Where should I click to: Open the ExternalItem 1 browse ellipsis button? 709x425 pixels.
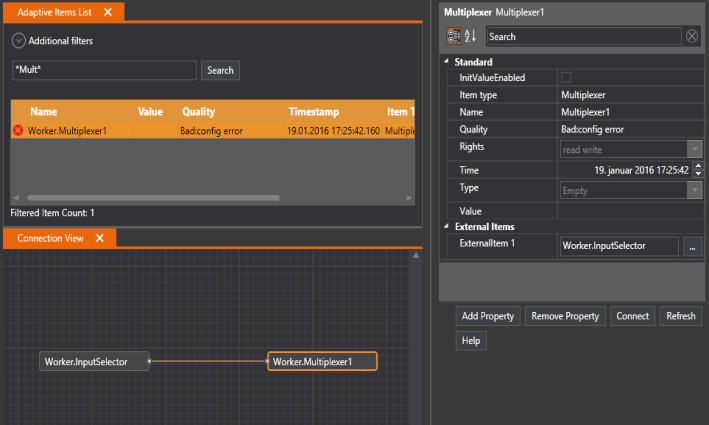coord(692,245)
